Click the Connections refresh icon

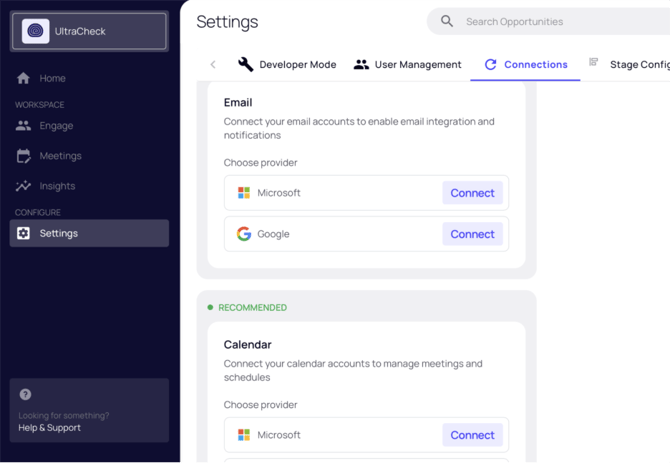pyautogui.click(x=490, y=64)
